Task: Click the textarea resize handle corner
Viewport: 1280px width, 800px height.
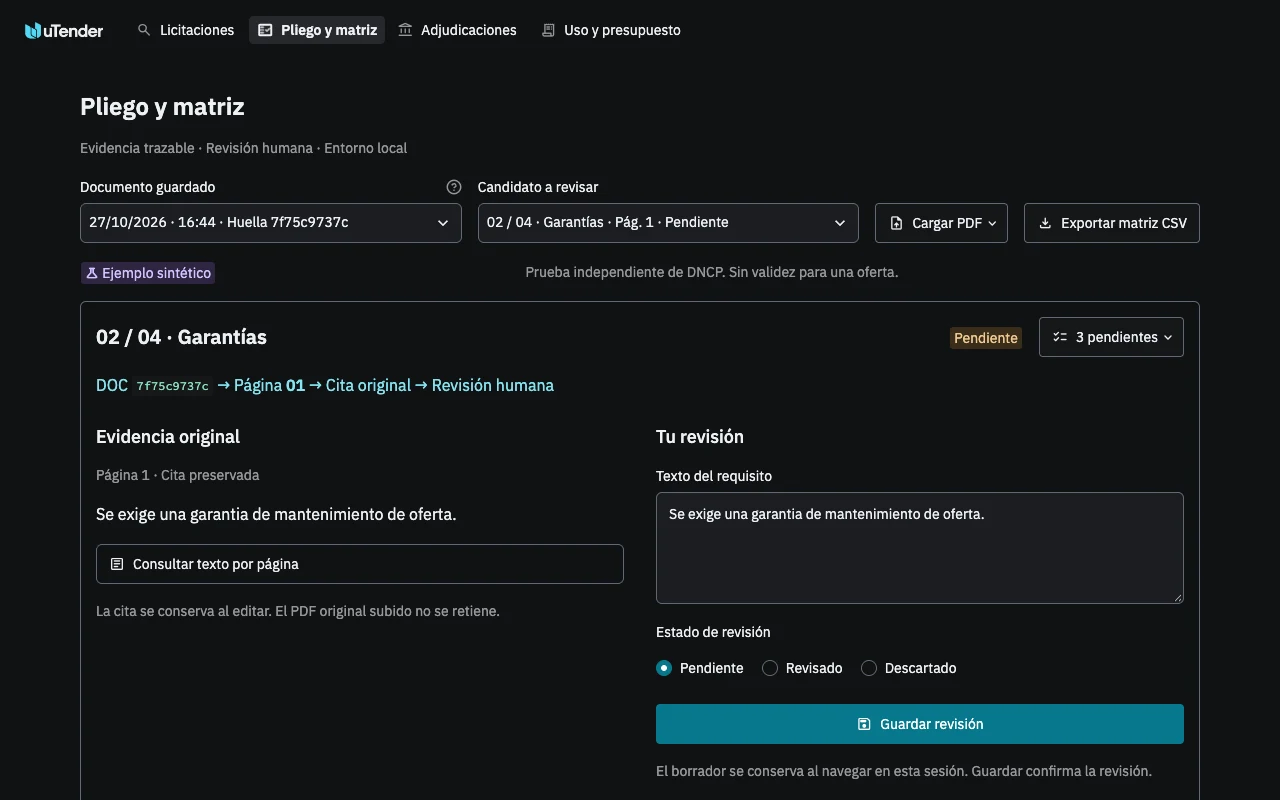Action: tap(1177, 597)
